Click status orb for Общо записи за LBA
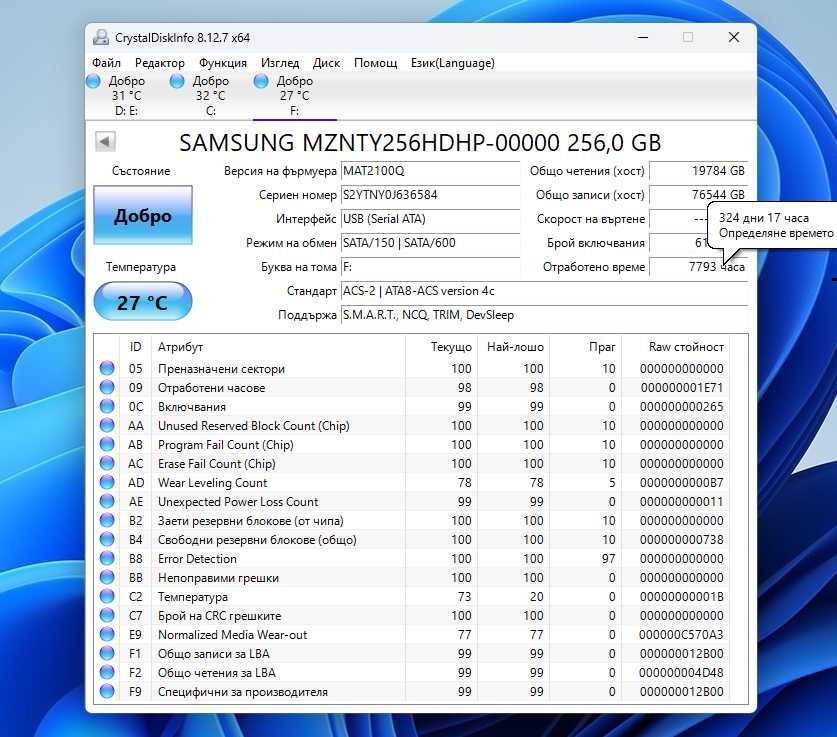 point(107,653)
